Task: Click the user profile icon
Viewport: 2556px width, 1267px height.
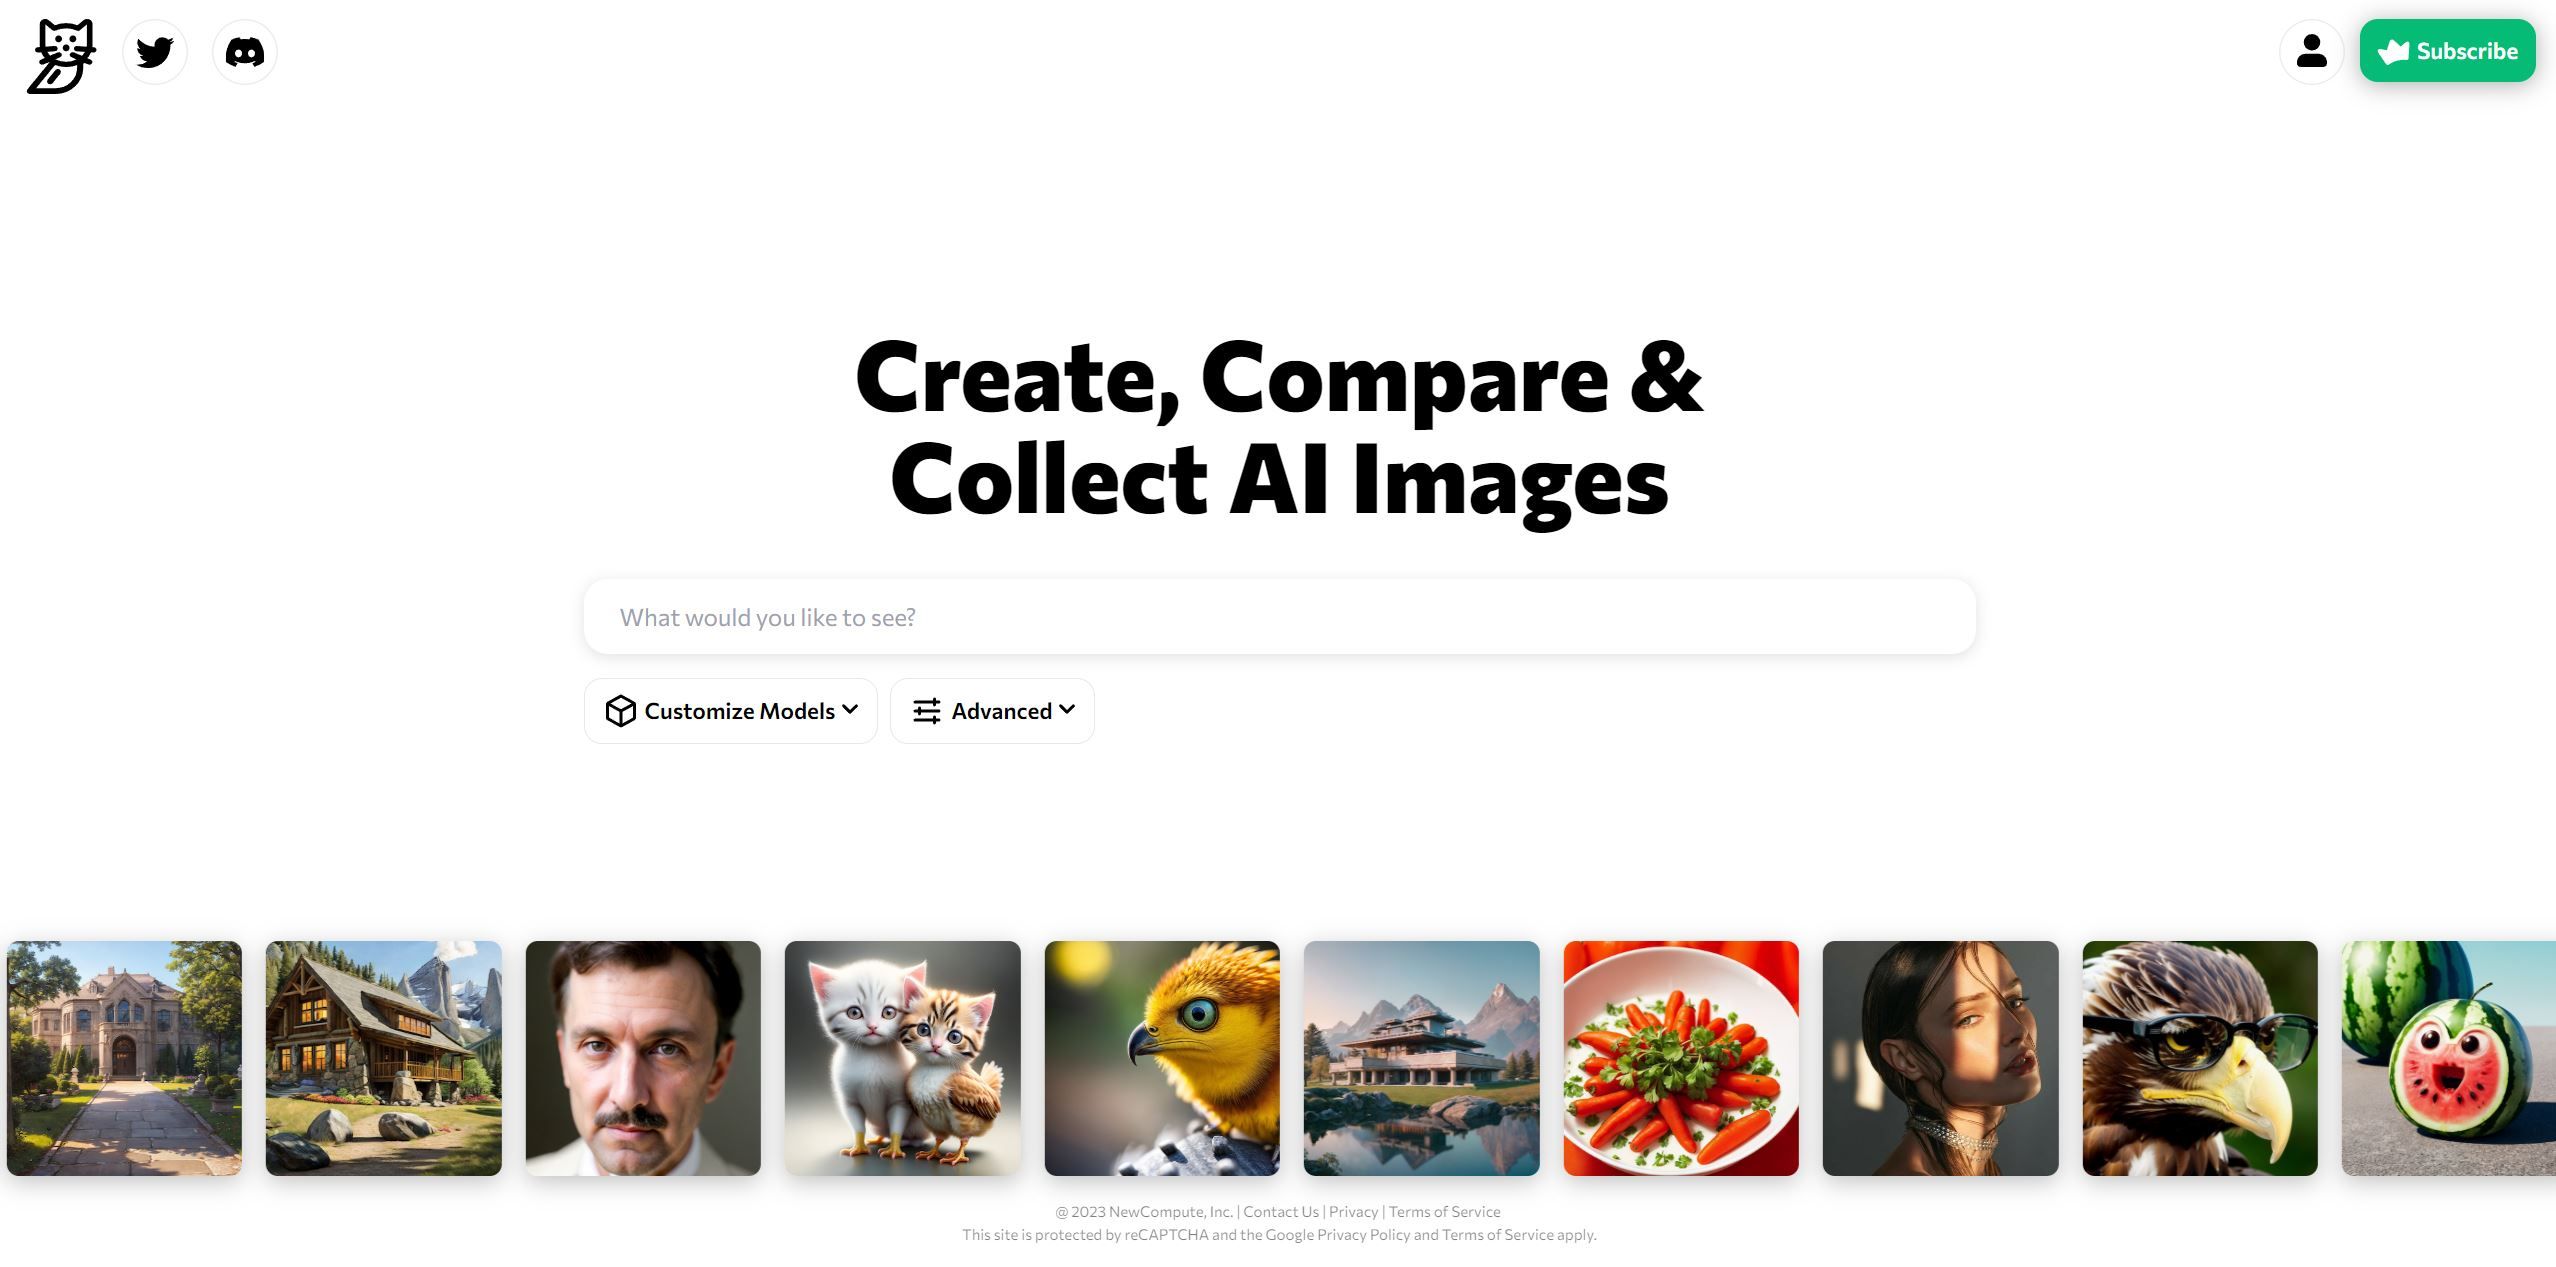Action: [x=2313, y=51]
